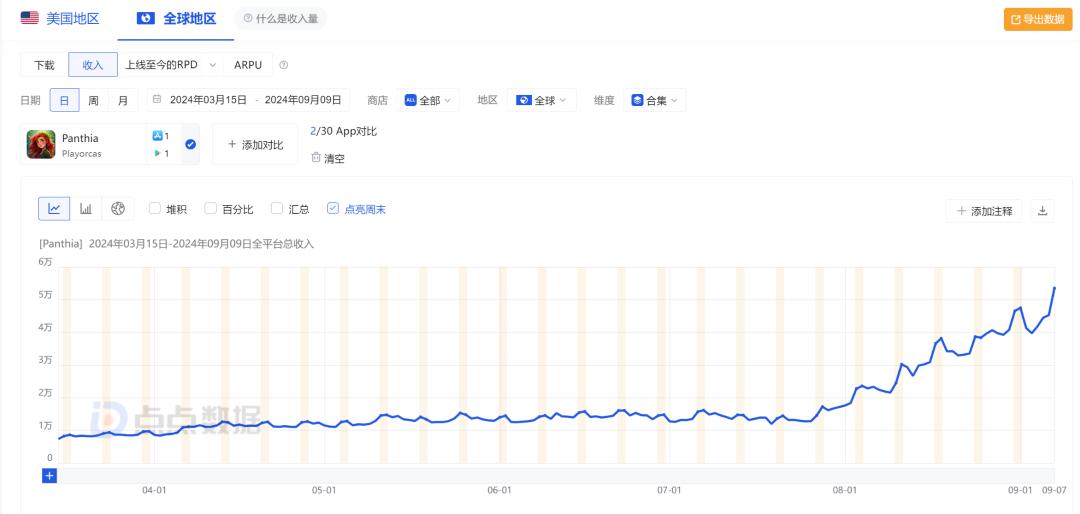Uncheck the 点亮周末 weekend highlight checkbox
1080x514 pixels.
pyautogui.click(x=333, y=208)
